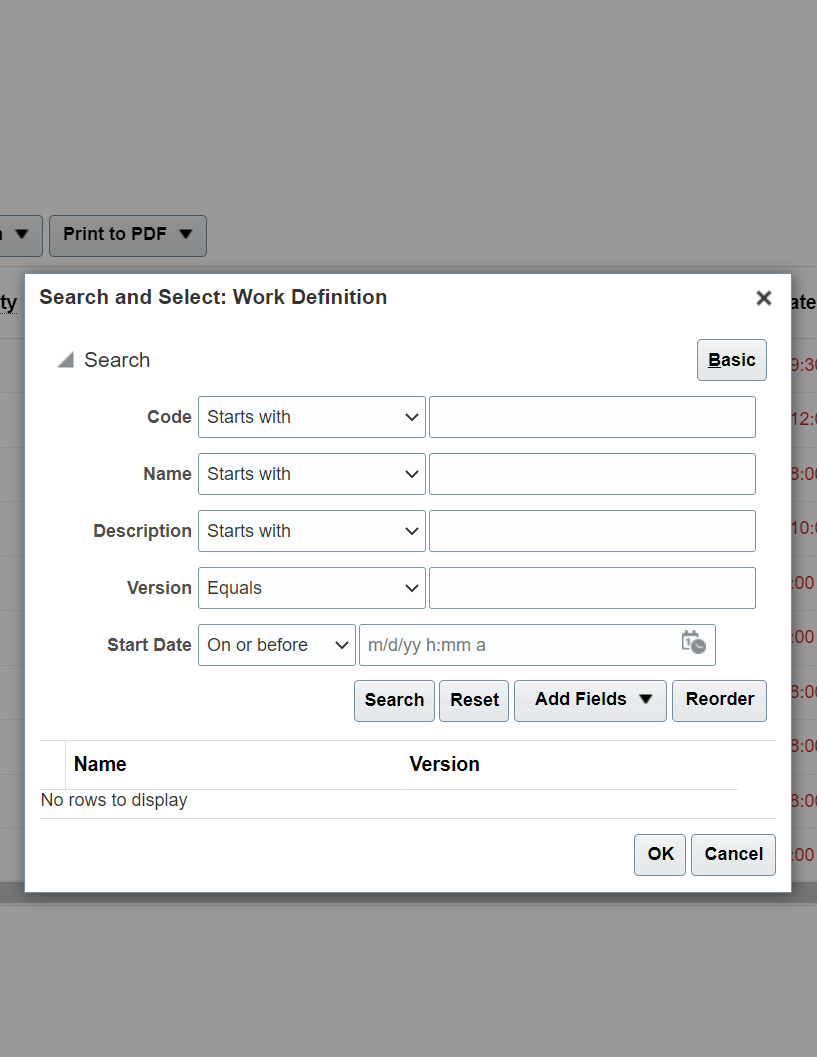Screen dimensions: 817x1057
Task: Open the Print to PDF dropdown
Action: pyautogui.click(x=128, y=235)
